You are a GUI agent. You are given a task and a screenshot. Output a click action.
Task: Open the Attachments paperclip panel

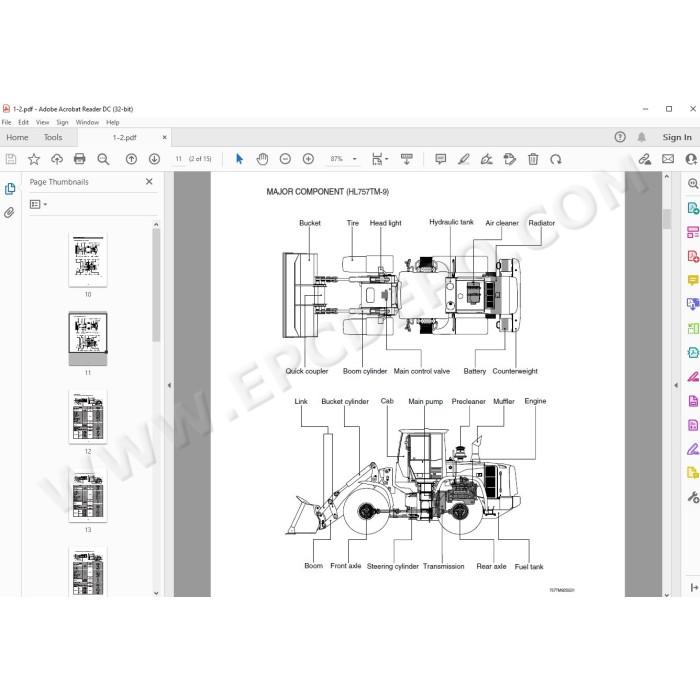click(10, 212)
